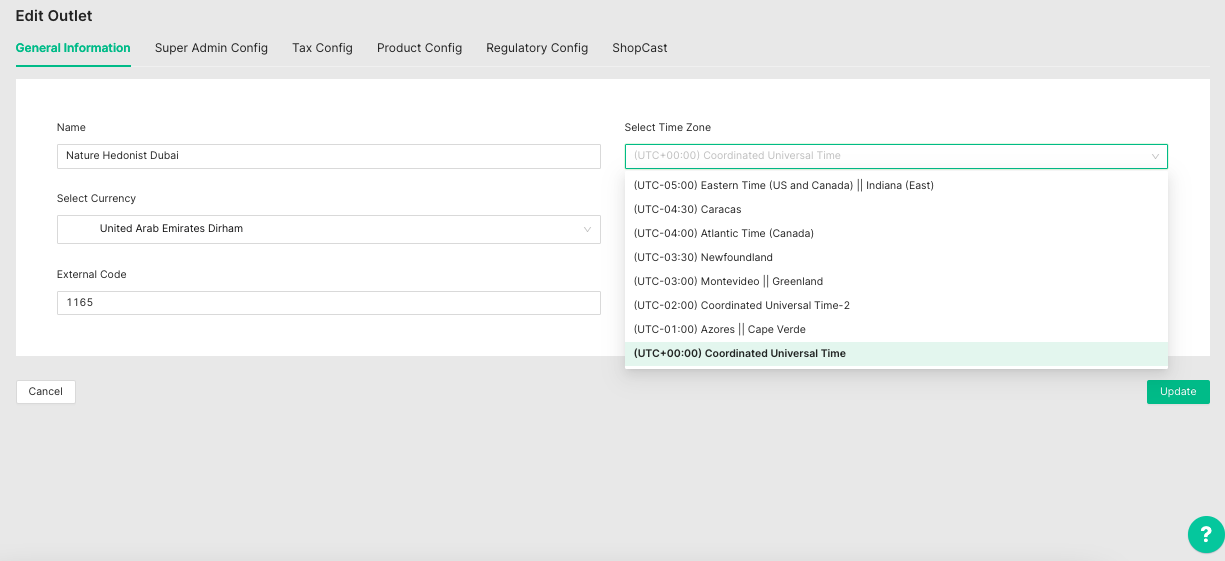Open the Select Time Zone combo box
The height and width of the screenshot is (561, 1225).
[x=880, y=156]
